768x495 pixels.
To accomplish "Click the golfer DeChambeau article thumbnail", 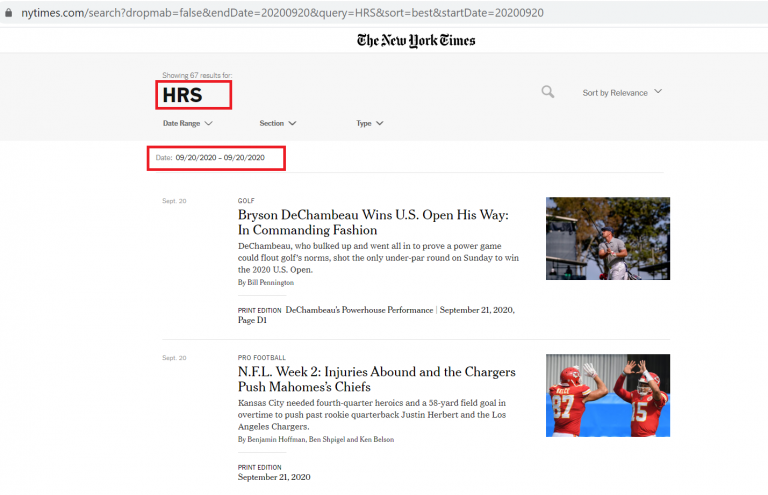I will tap(608, 238).
